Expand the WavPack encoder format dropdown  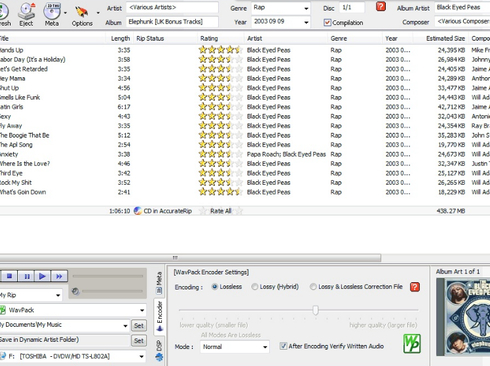pos(142,310)
